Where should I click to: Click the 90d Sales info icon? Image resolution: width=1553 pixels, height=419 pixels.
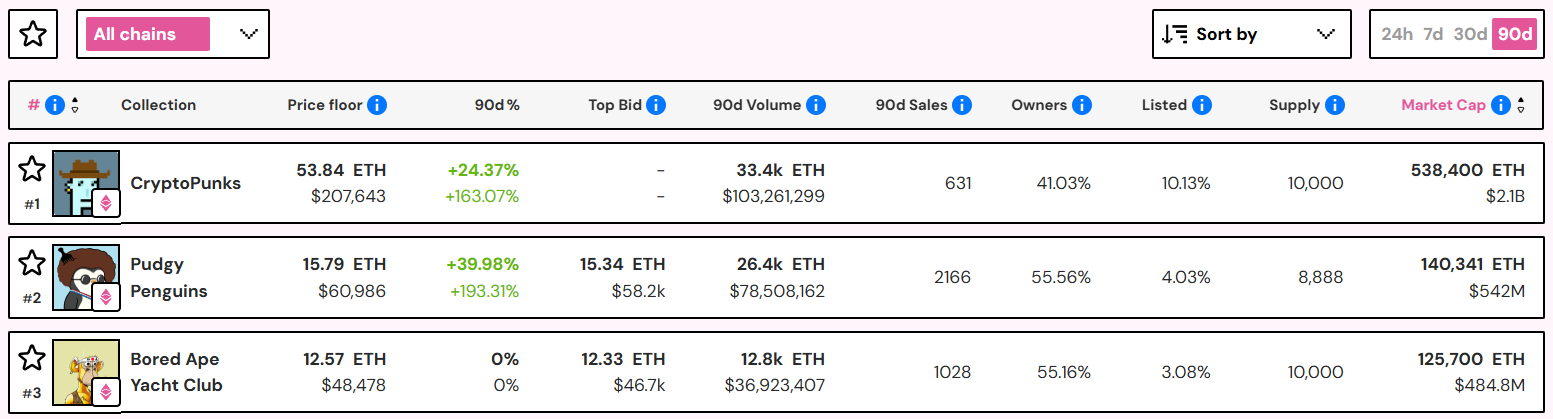tap(962, 105)
